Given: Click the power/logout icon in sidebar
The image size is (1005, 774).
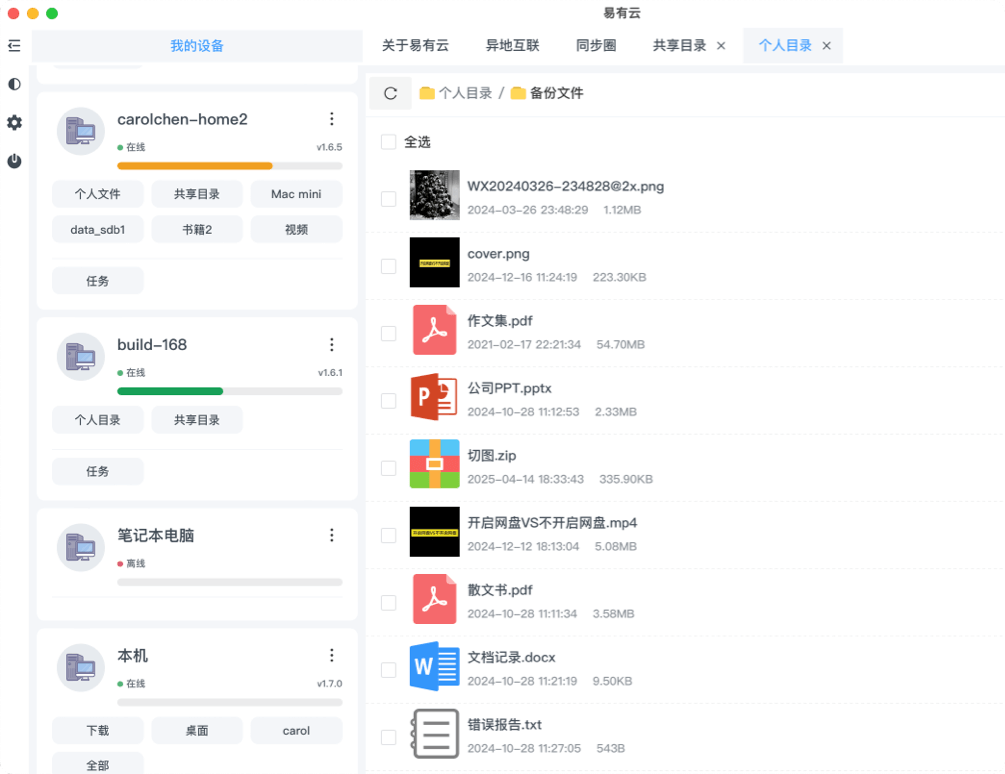Looking at the screenshot, I should click(14, 161).
